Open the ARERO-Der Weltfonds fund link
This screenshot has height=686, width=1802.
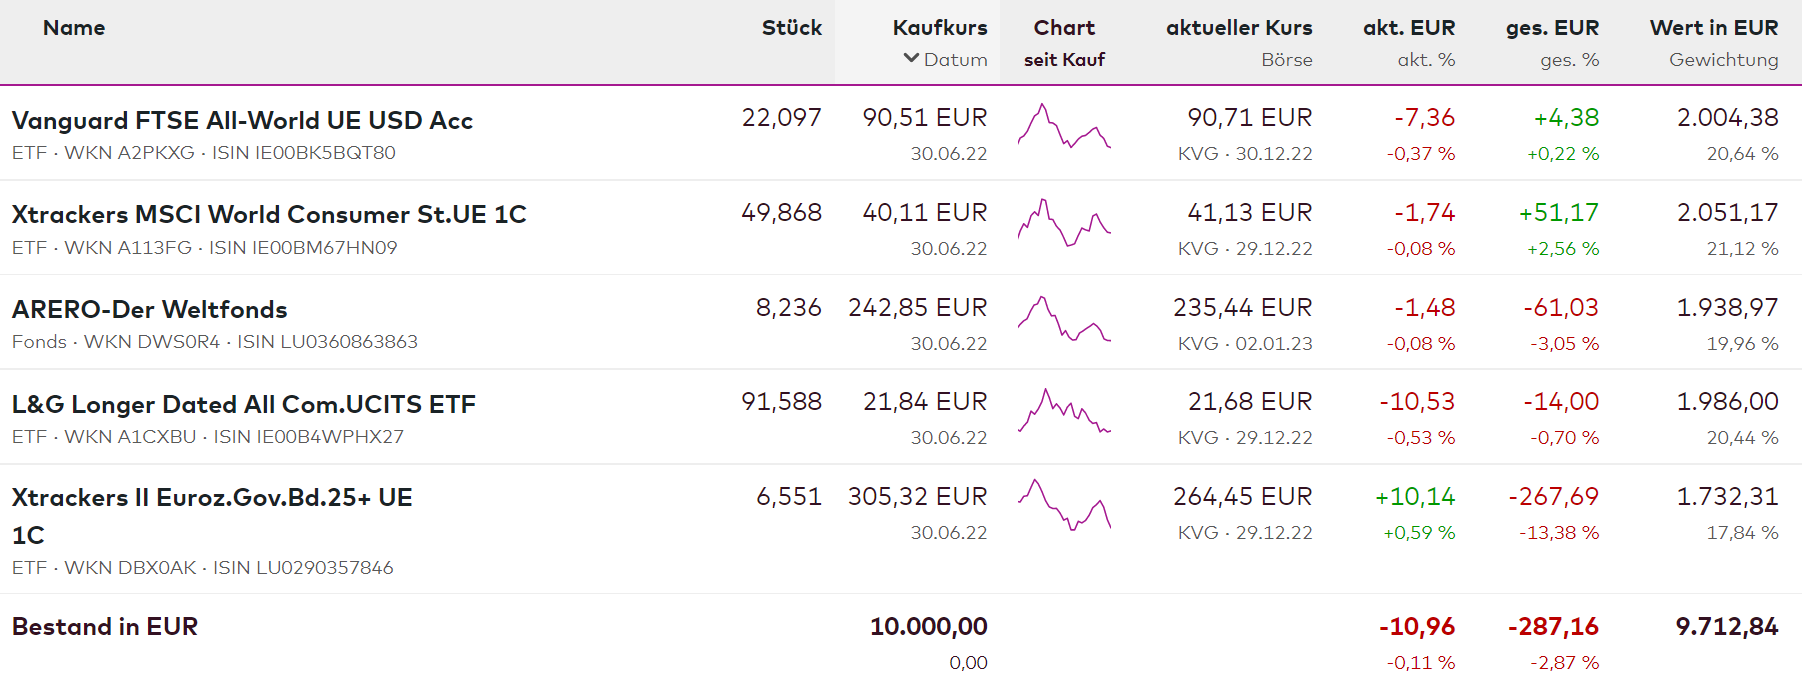[150, 310]
